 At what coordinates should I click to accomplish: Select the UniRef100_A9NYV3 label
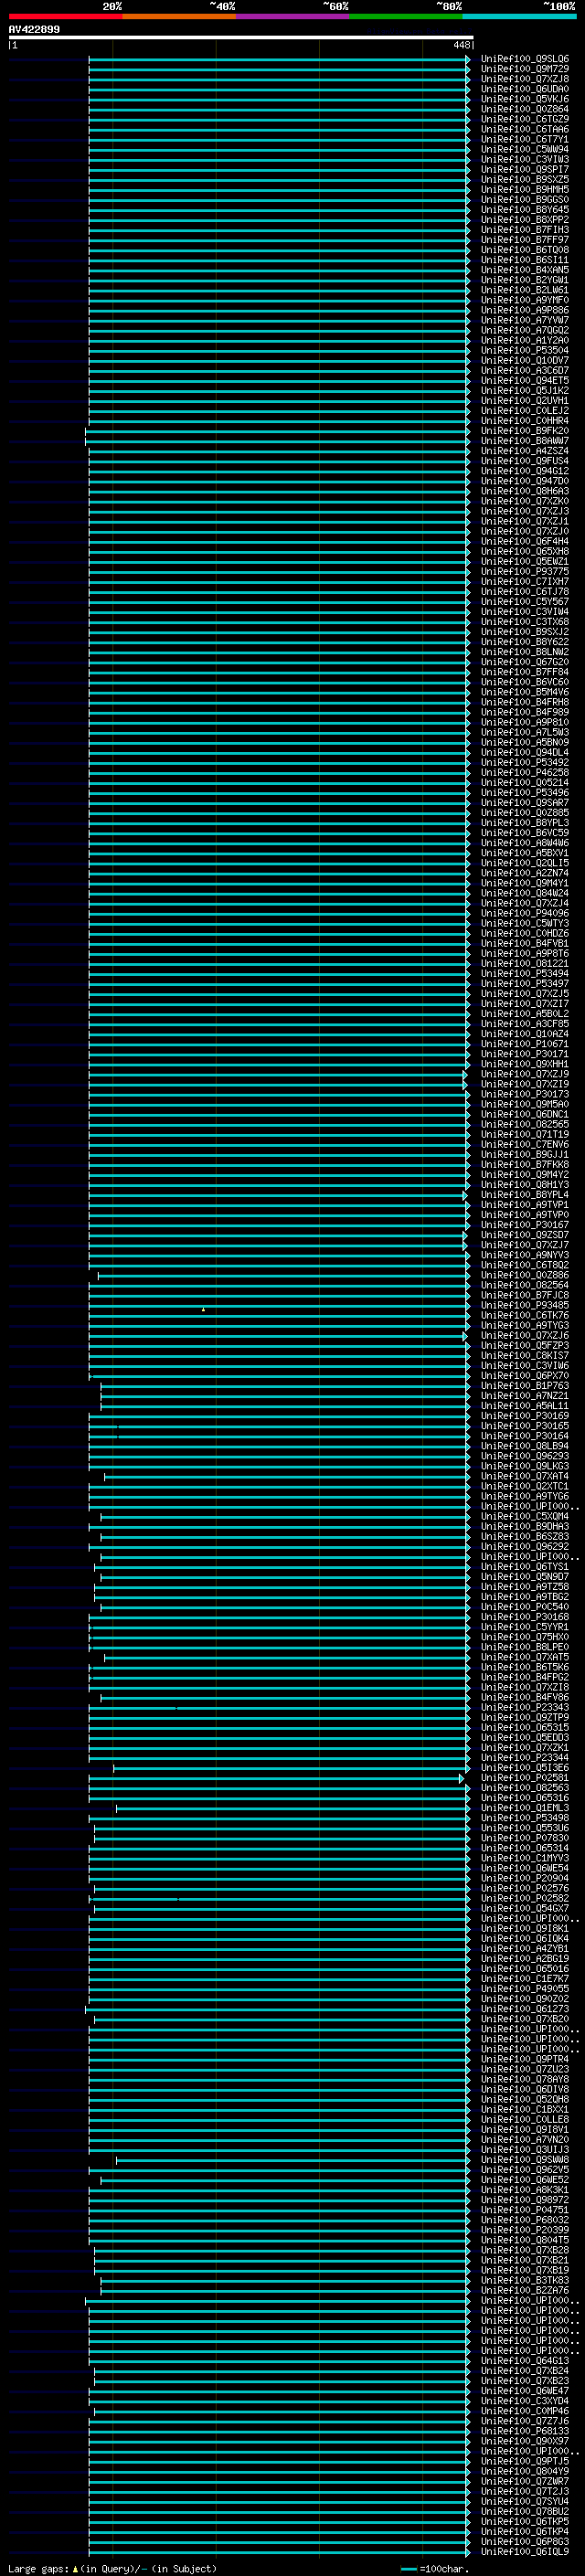(x=525, y=1255)
